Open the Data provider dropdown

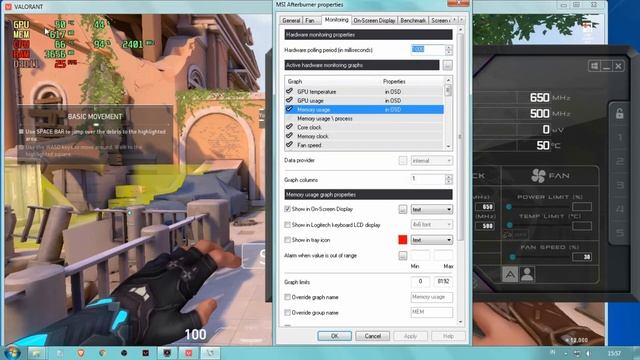[x=431, y=161]
